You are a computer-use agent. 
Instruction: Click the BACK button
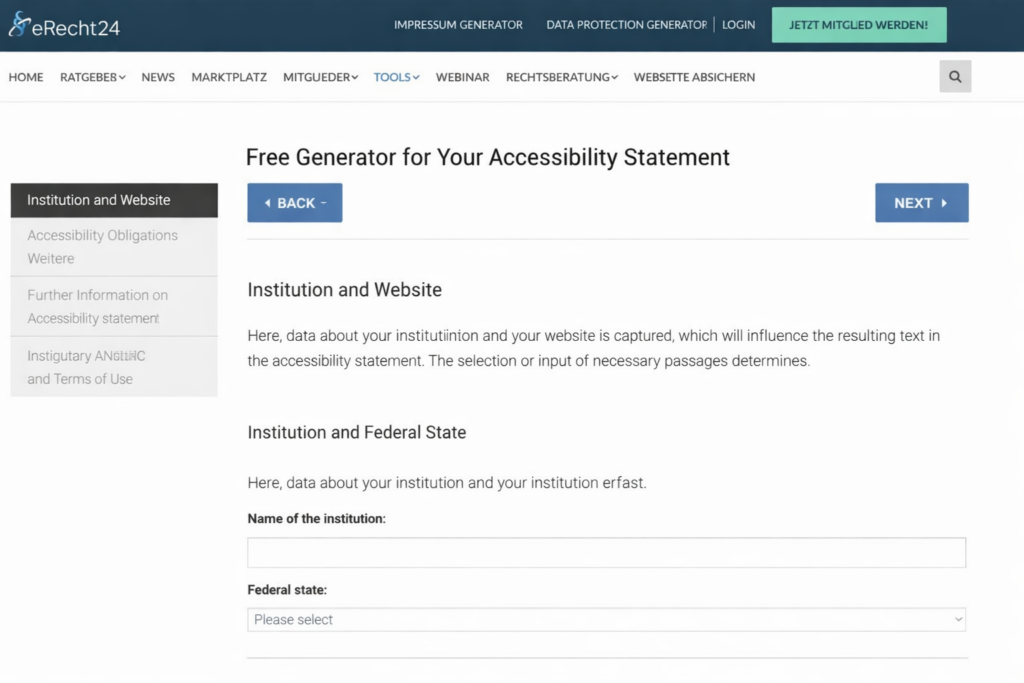[x=294, y=202]
